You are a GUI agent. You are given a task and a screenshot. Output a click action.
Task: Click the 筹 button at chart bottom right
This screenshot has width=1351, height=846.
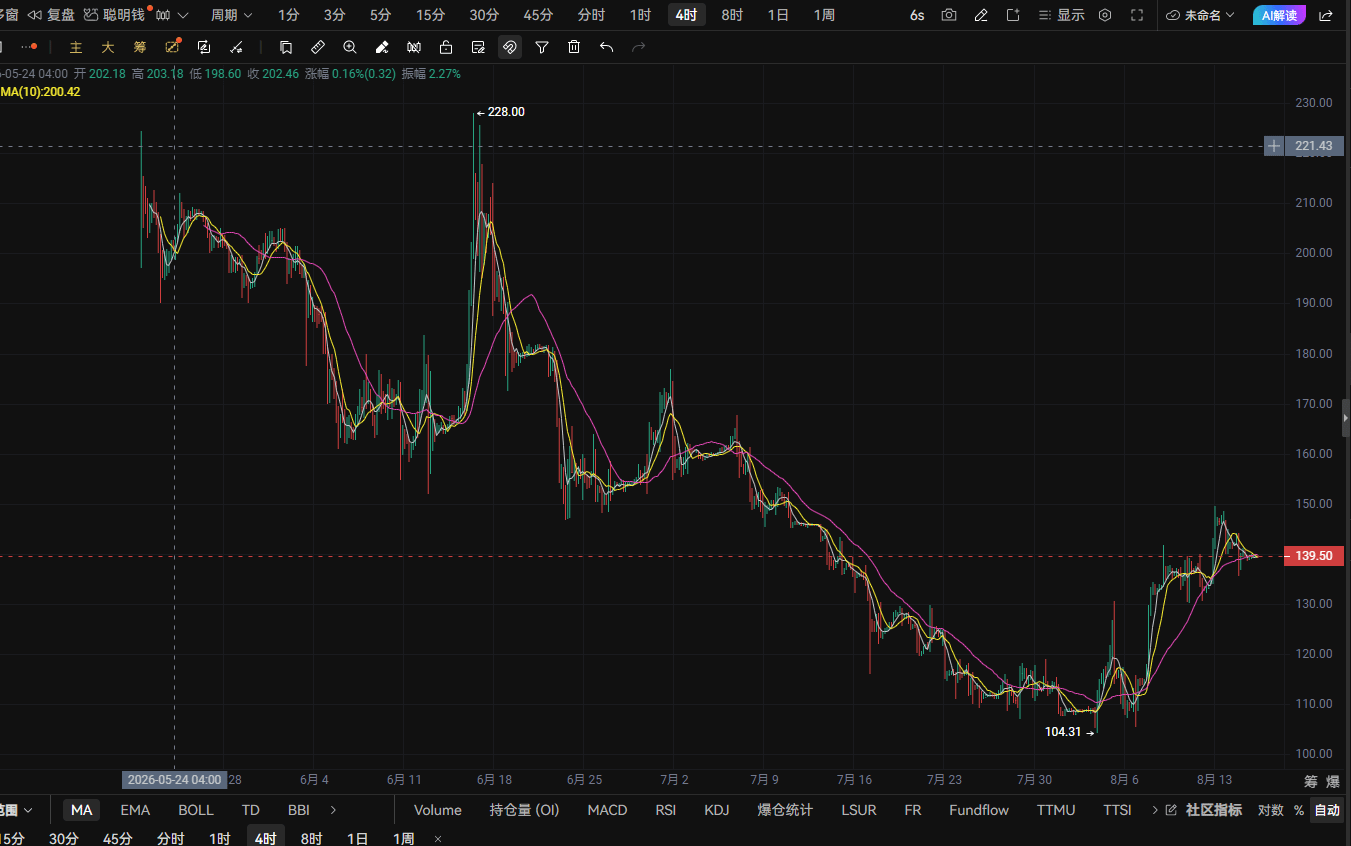[x=1310, y=781]
